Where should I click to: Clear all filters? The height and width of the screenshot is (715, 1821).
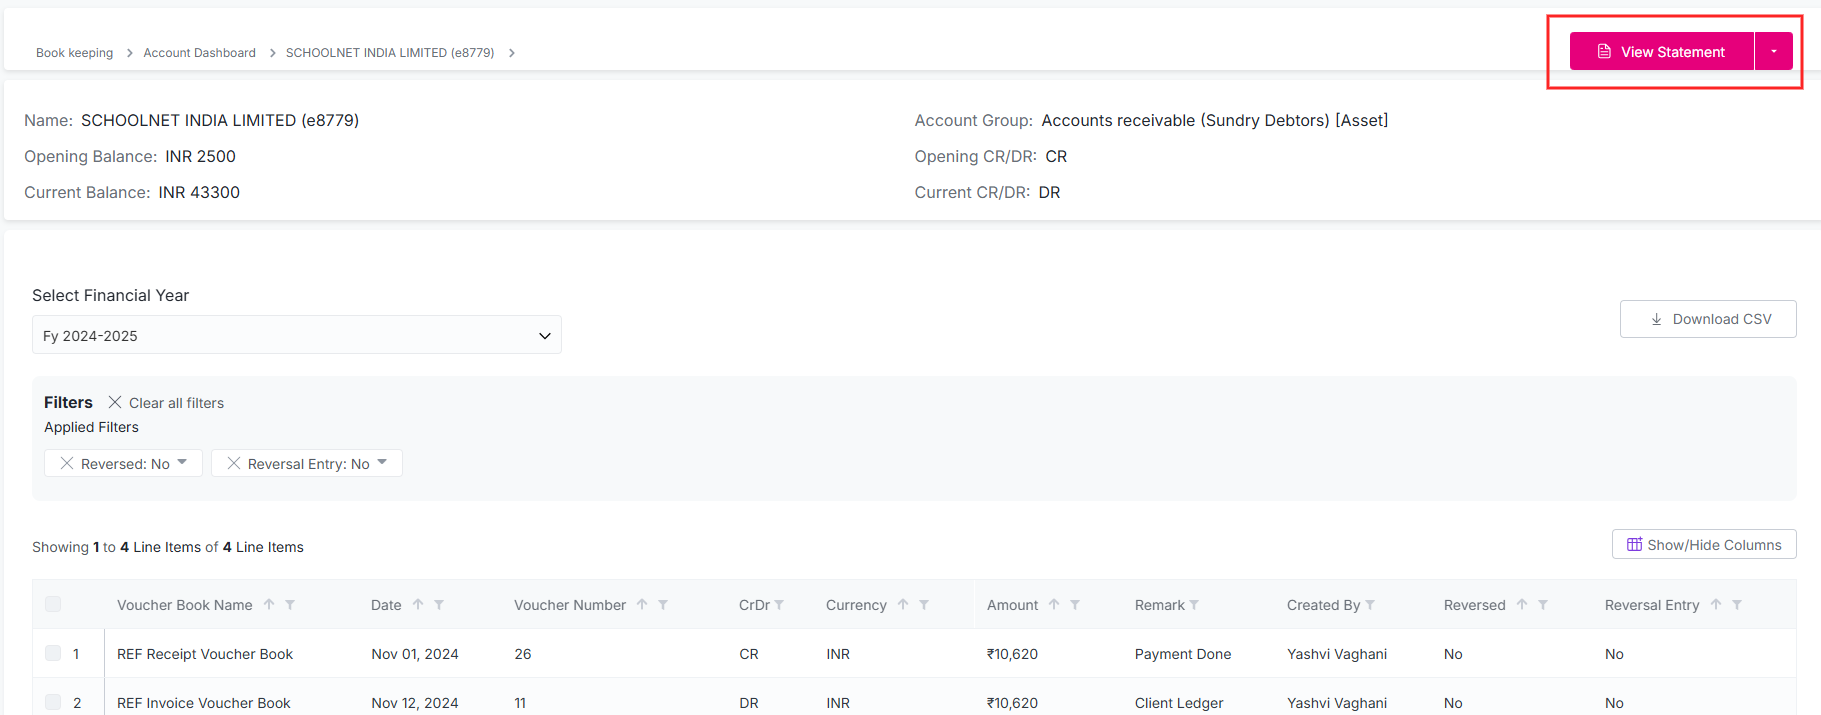coord(166,403)
